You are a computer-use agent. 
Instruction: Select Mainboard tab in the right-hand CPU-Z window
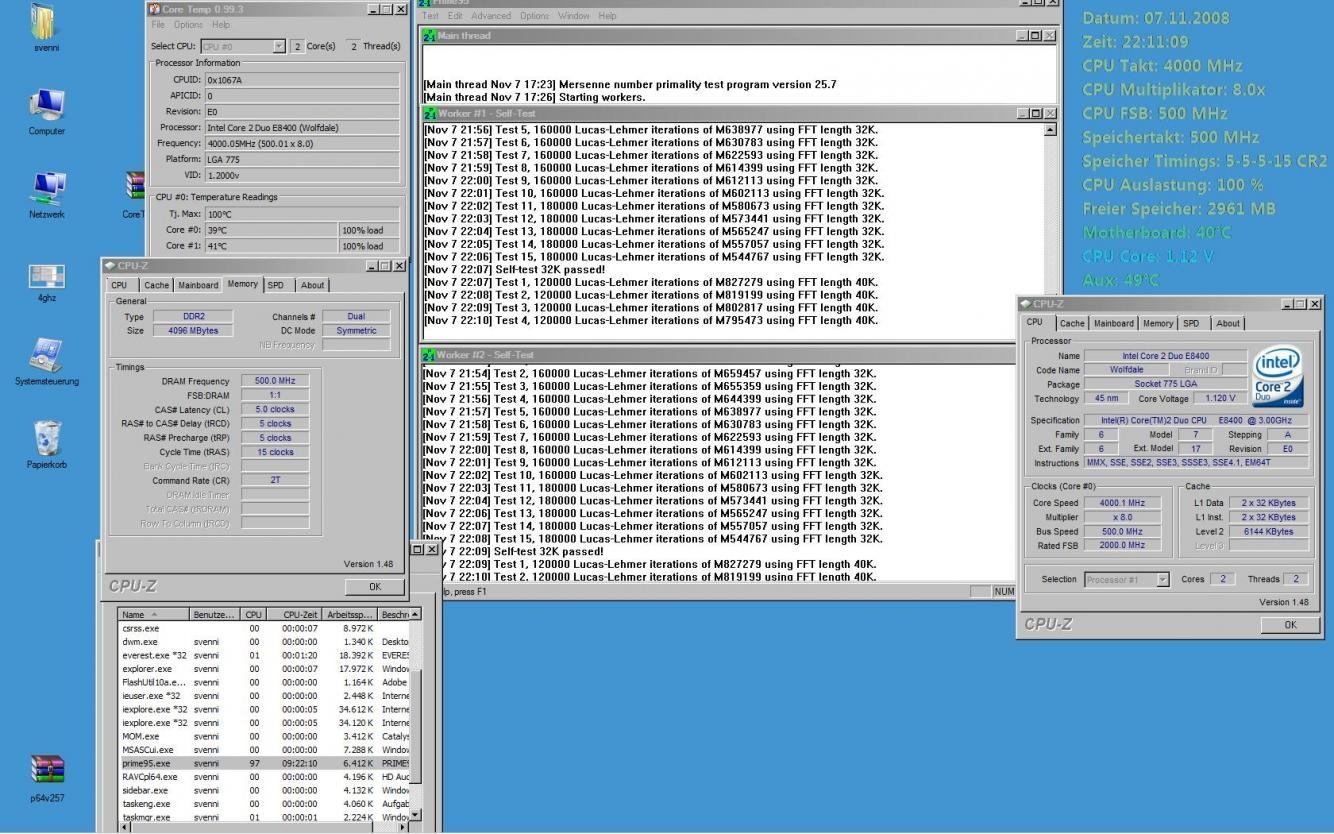point(1113,323)
